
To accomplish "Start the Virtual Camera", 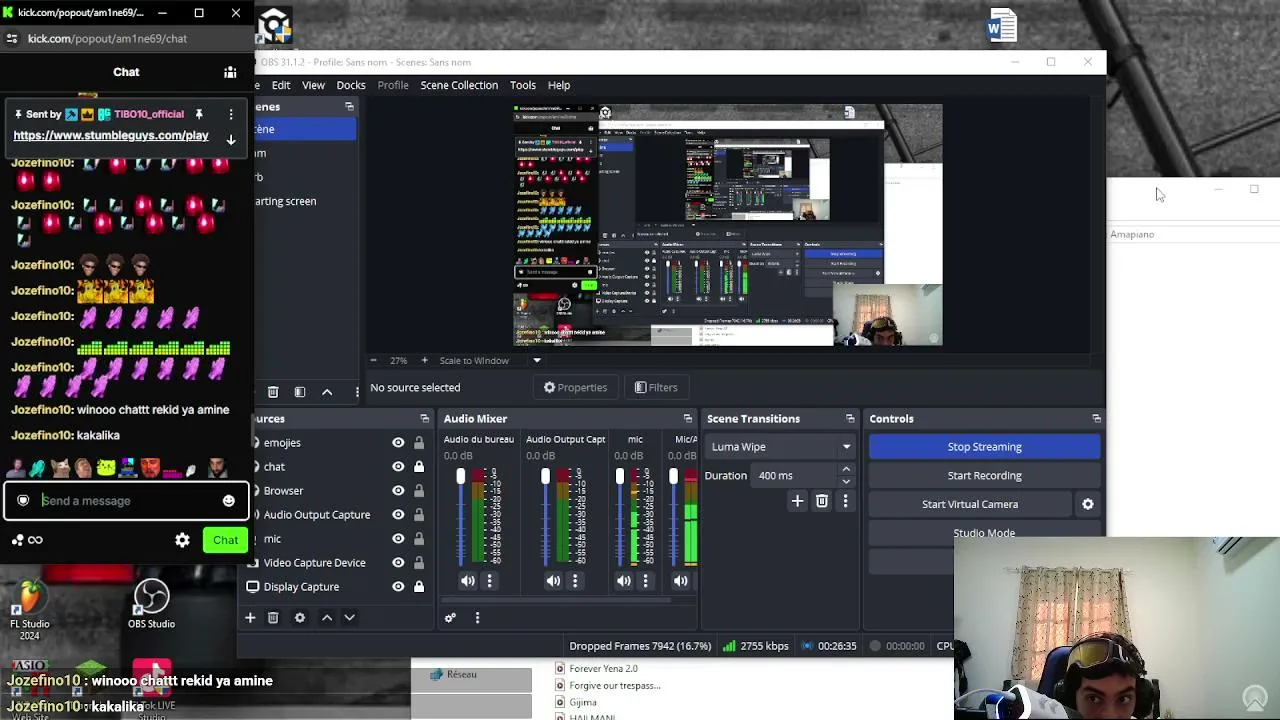I will (x=970, y=505).
